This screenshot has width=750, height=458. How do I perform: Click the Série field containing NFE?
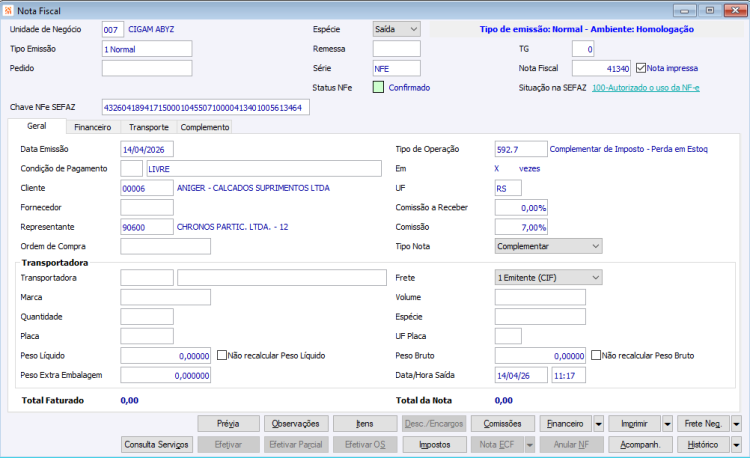point(397,68)
